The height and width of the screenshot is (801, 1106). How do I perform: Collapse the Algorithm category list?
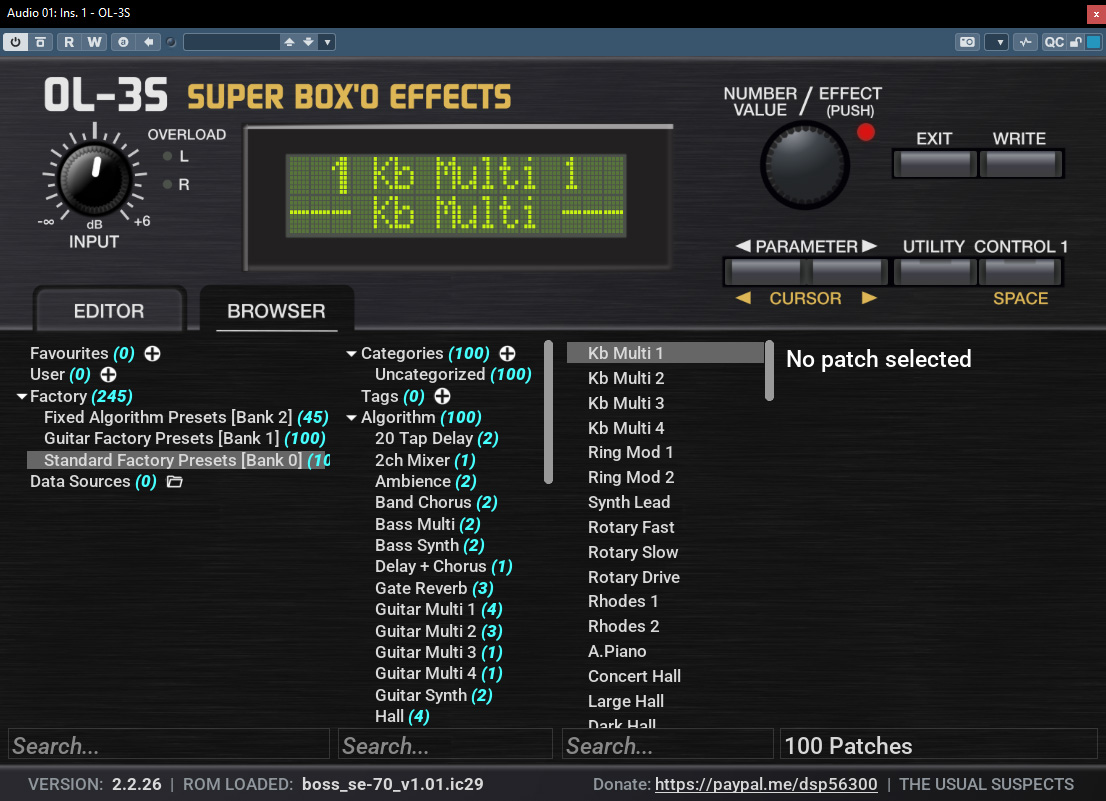coord(351,418)
